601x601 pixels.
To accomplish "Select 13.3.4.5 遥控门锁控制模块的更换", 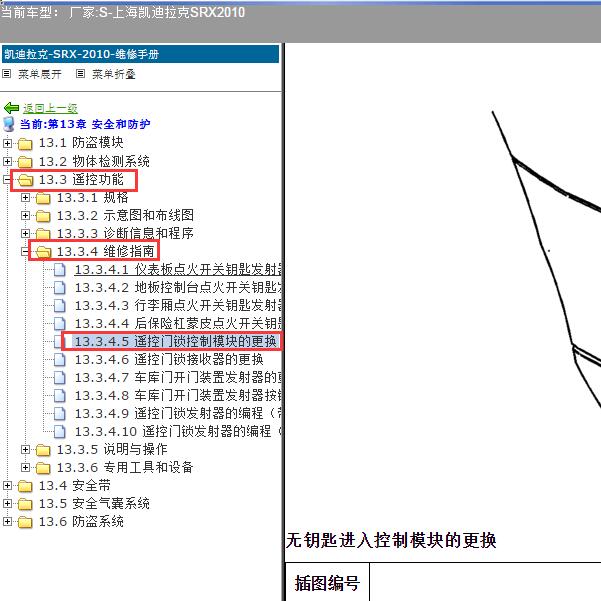I will [175, 342].
